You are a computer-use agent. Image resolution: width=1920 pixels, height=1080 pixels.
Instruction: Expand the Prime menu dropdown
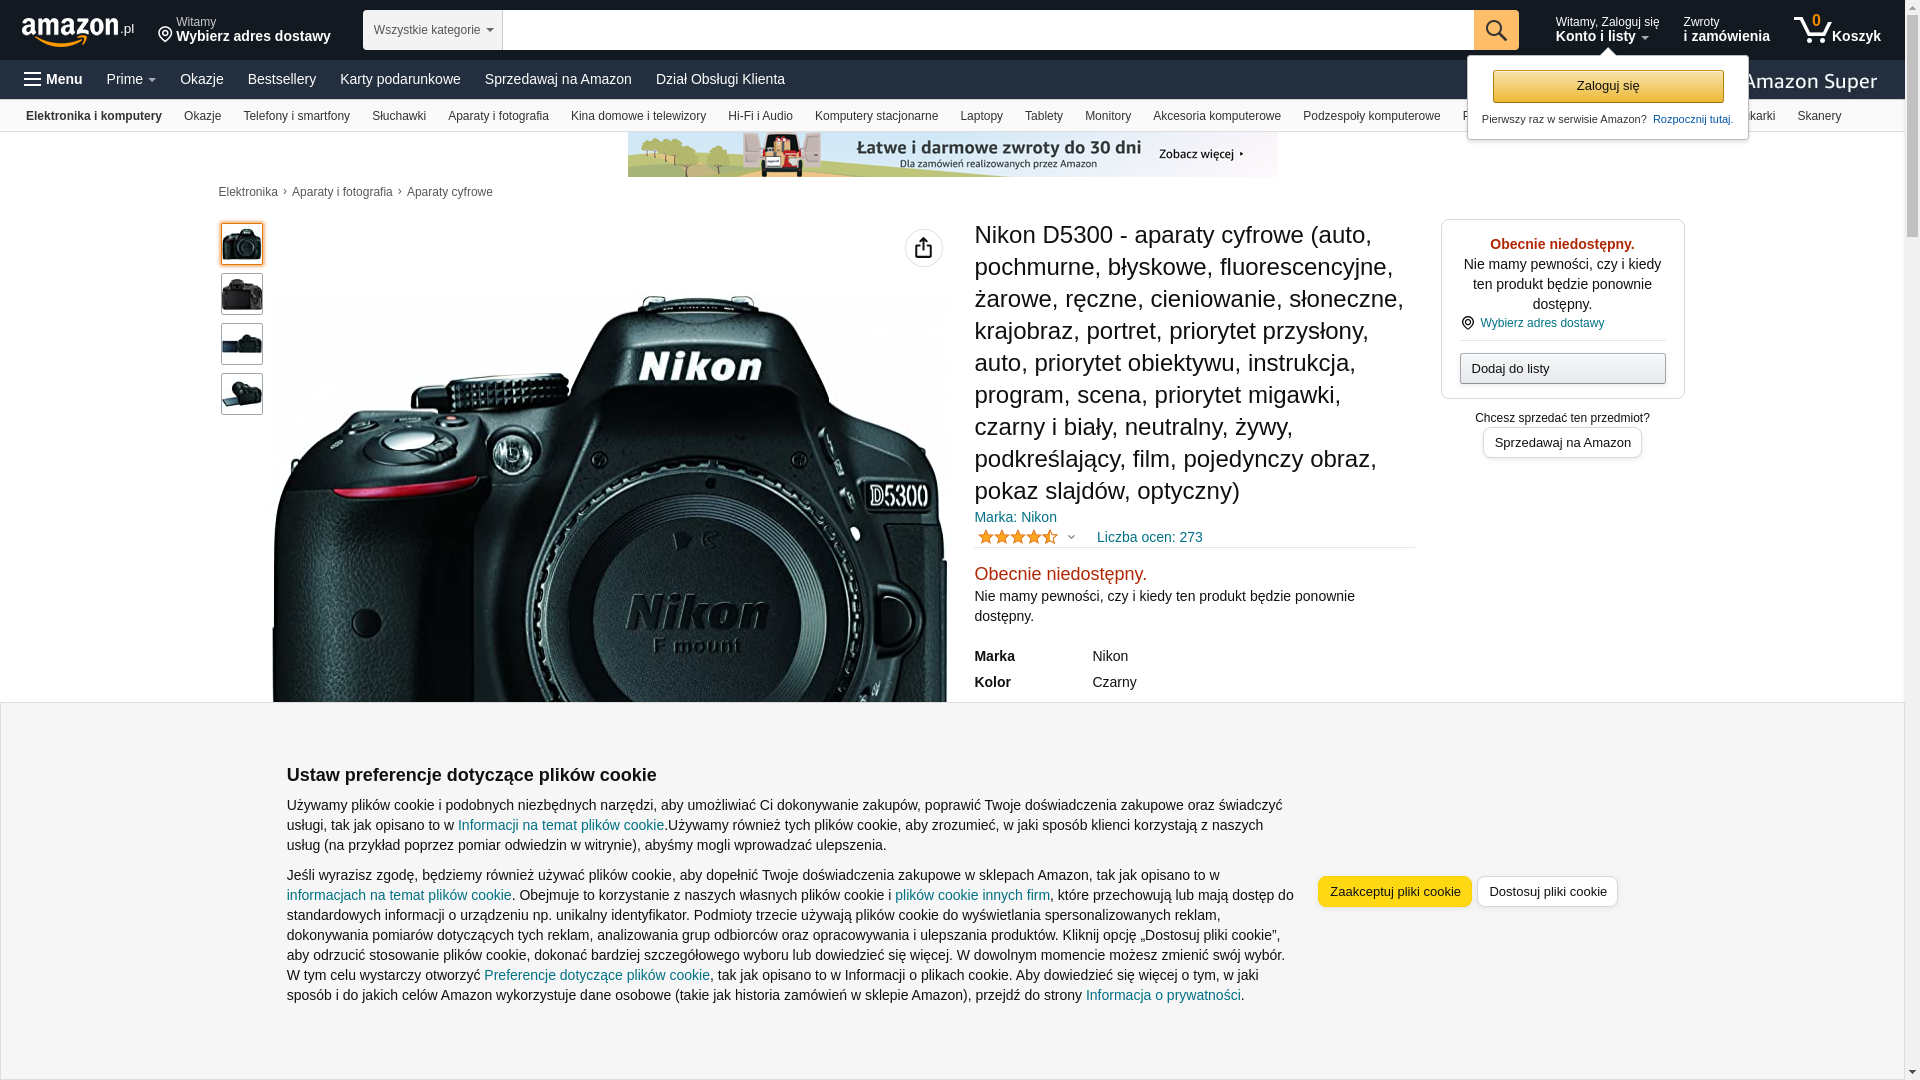click(x=131, y=79)
